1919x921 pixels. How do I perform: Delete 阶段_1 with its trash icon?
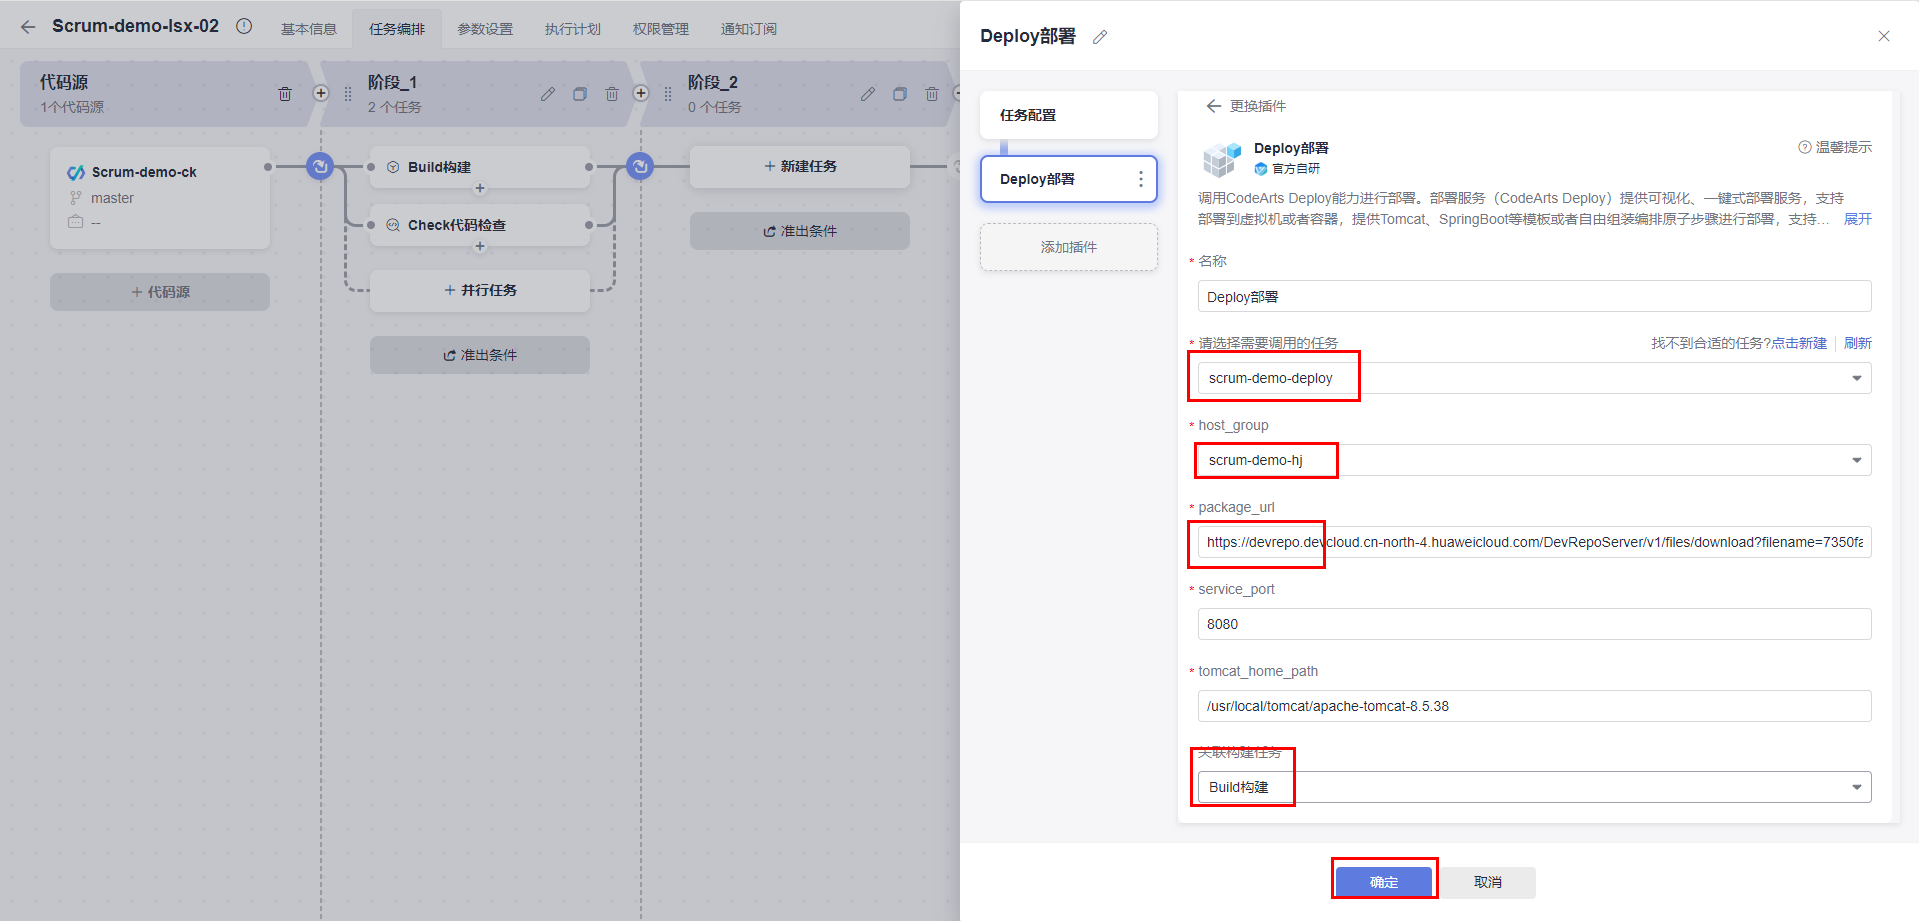[612, 94]
